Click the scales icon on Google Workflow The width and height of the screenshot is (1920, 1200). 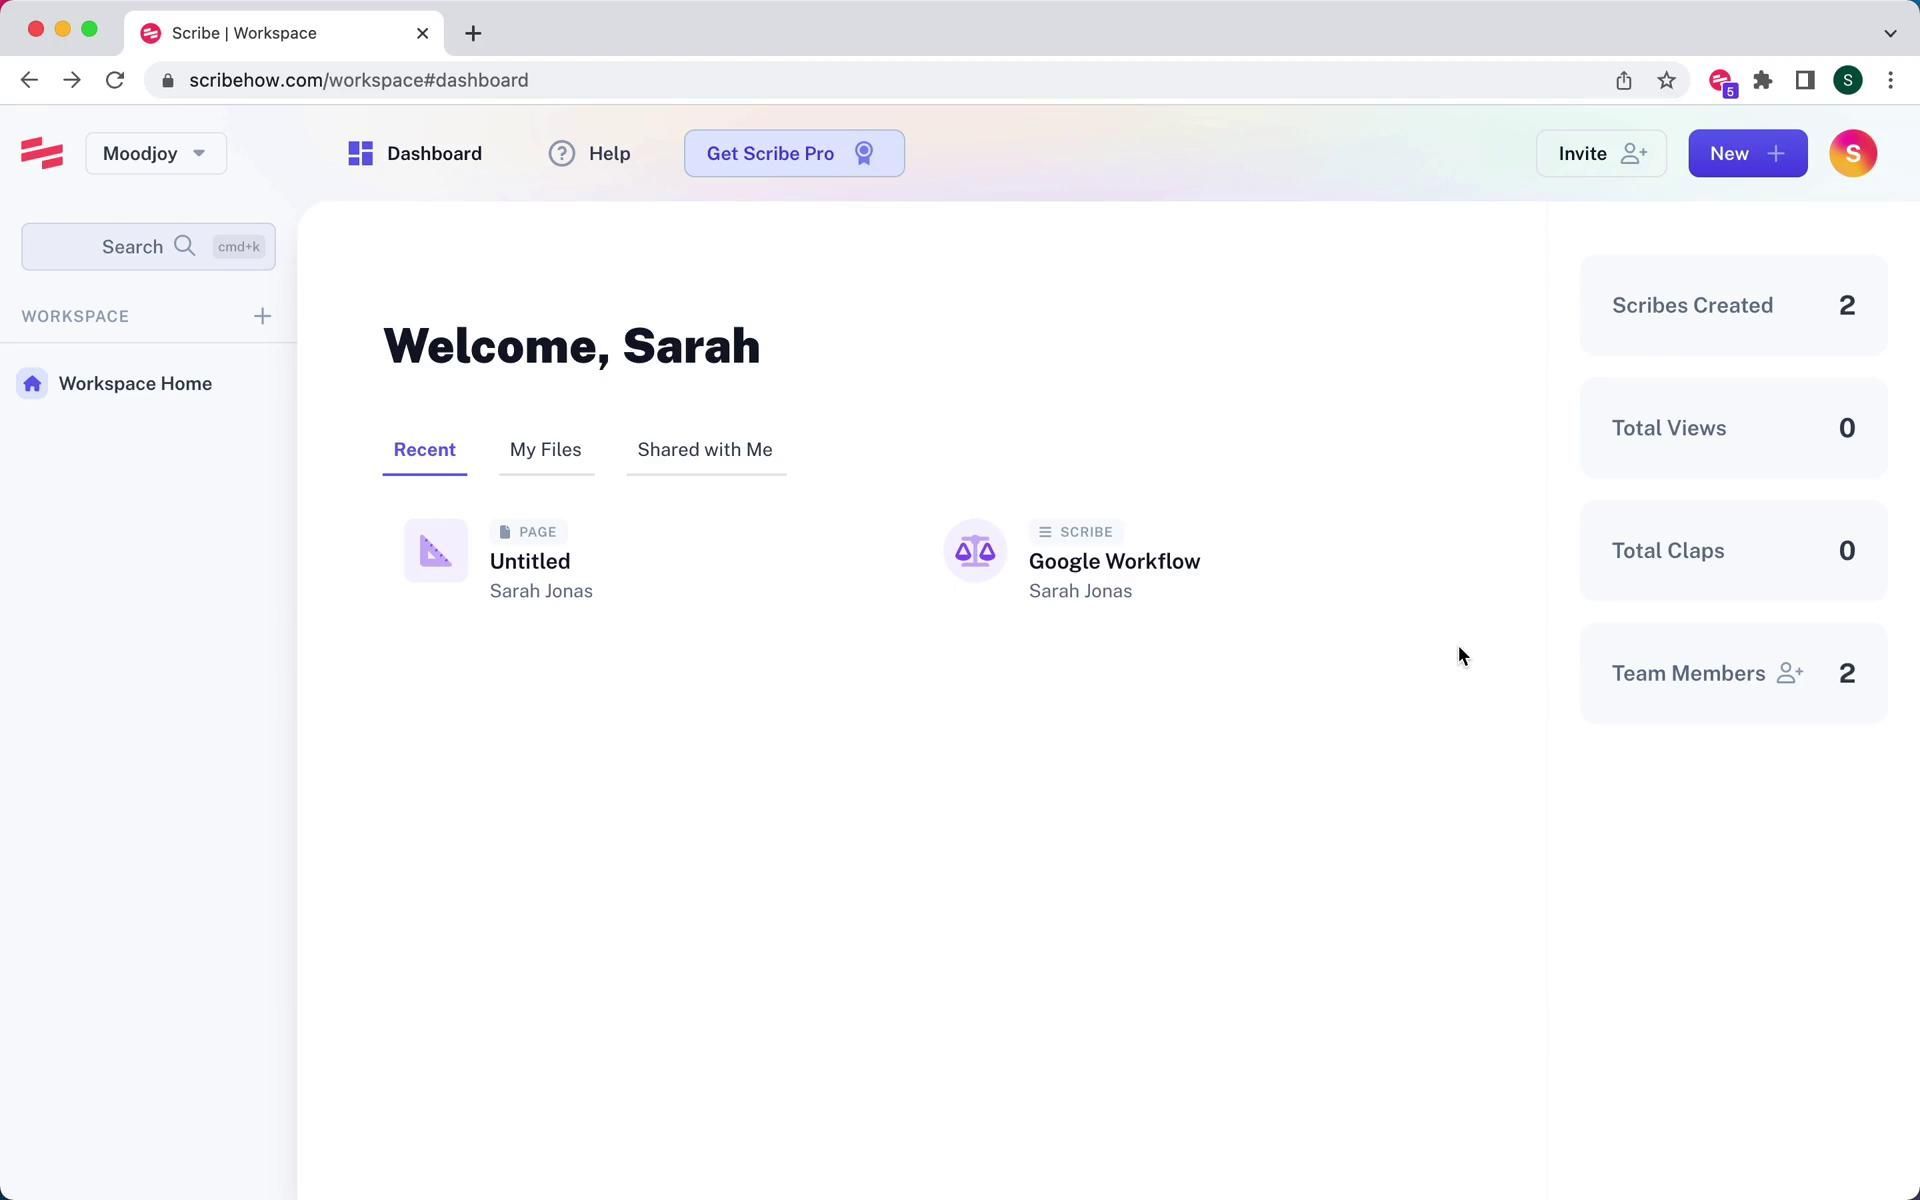[x=975, y=549]
